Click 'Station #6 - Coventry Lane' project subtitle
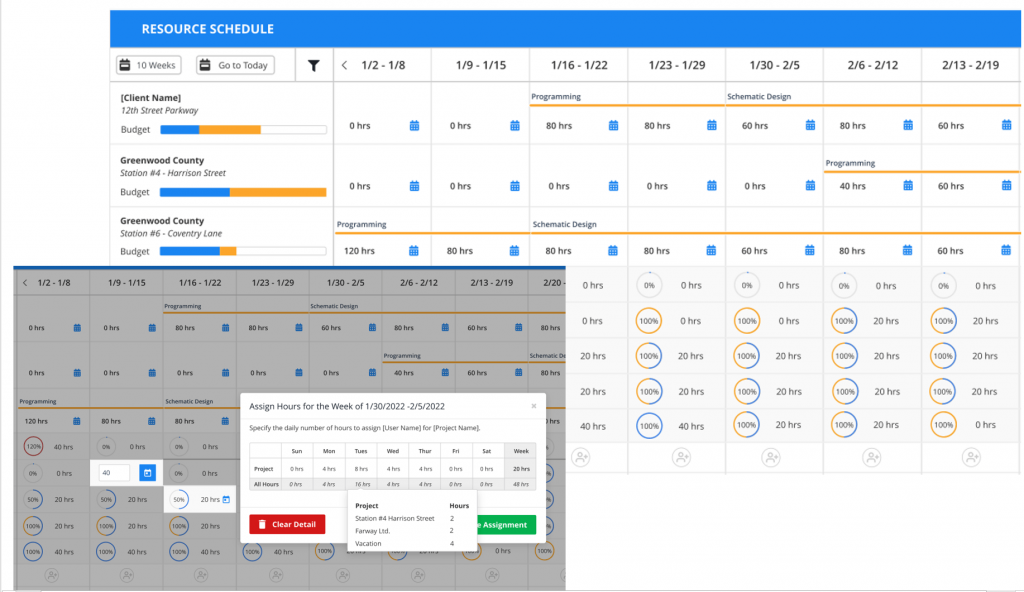 [171, 233]
